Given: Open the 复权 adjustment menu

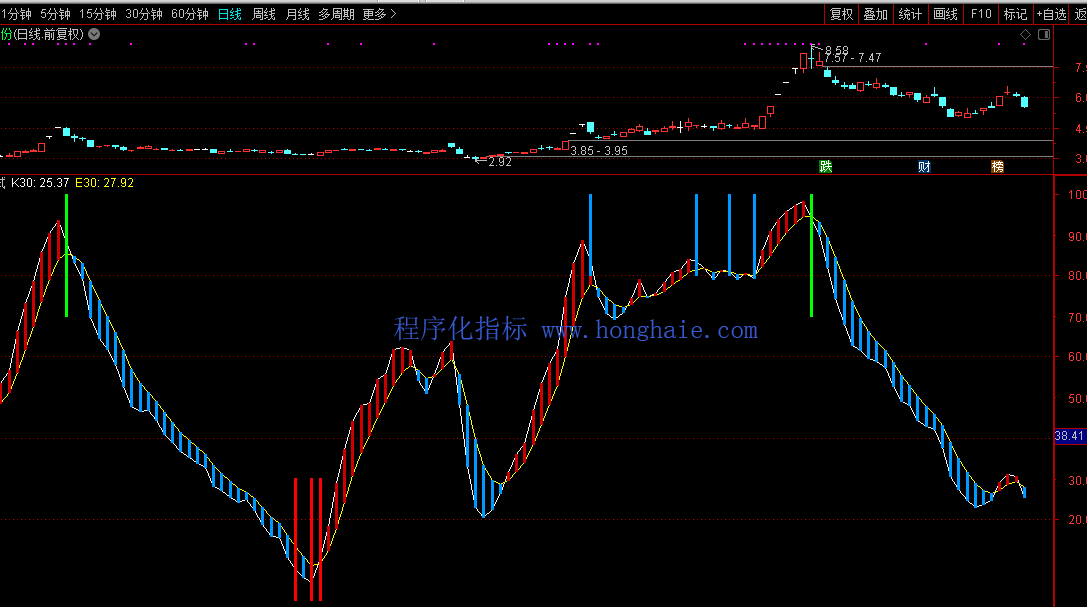Looking at the screenshot, I should coord(842,14).
